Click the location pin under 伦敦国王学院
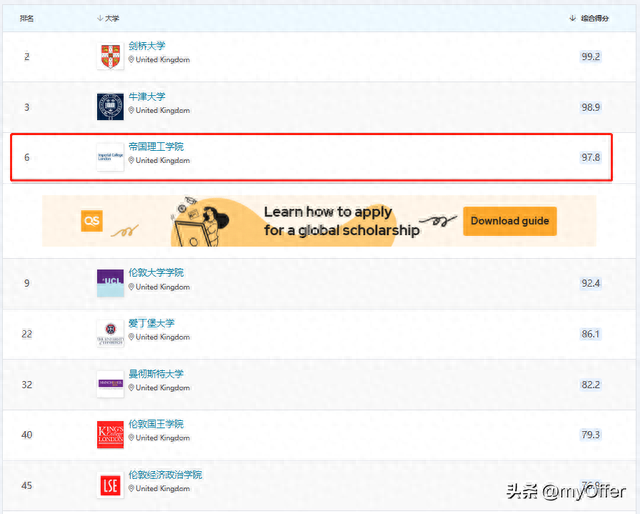The width and height of the screenshot is (640, 514). pos(131,438)
